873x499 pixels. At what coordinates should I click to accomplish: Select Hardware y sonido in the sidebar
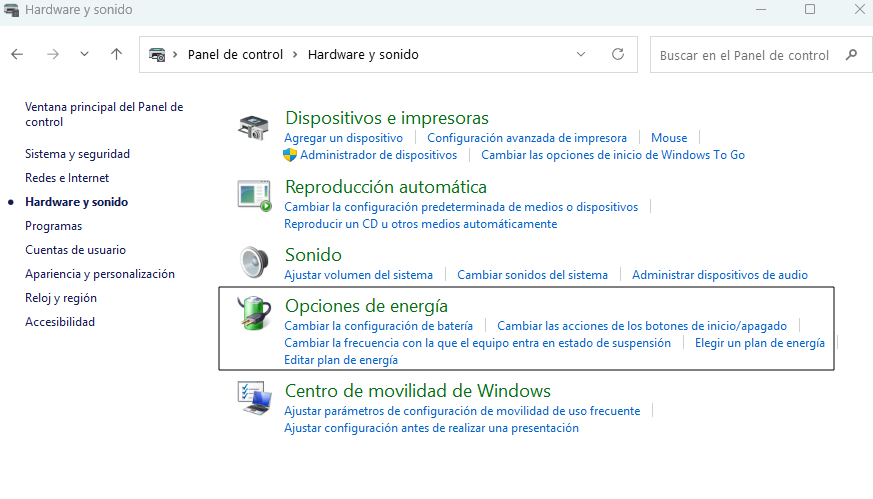[76, 202]
